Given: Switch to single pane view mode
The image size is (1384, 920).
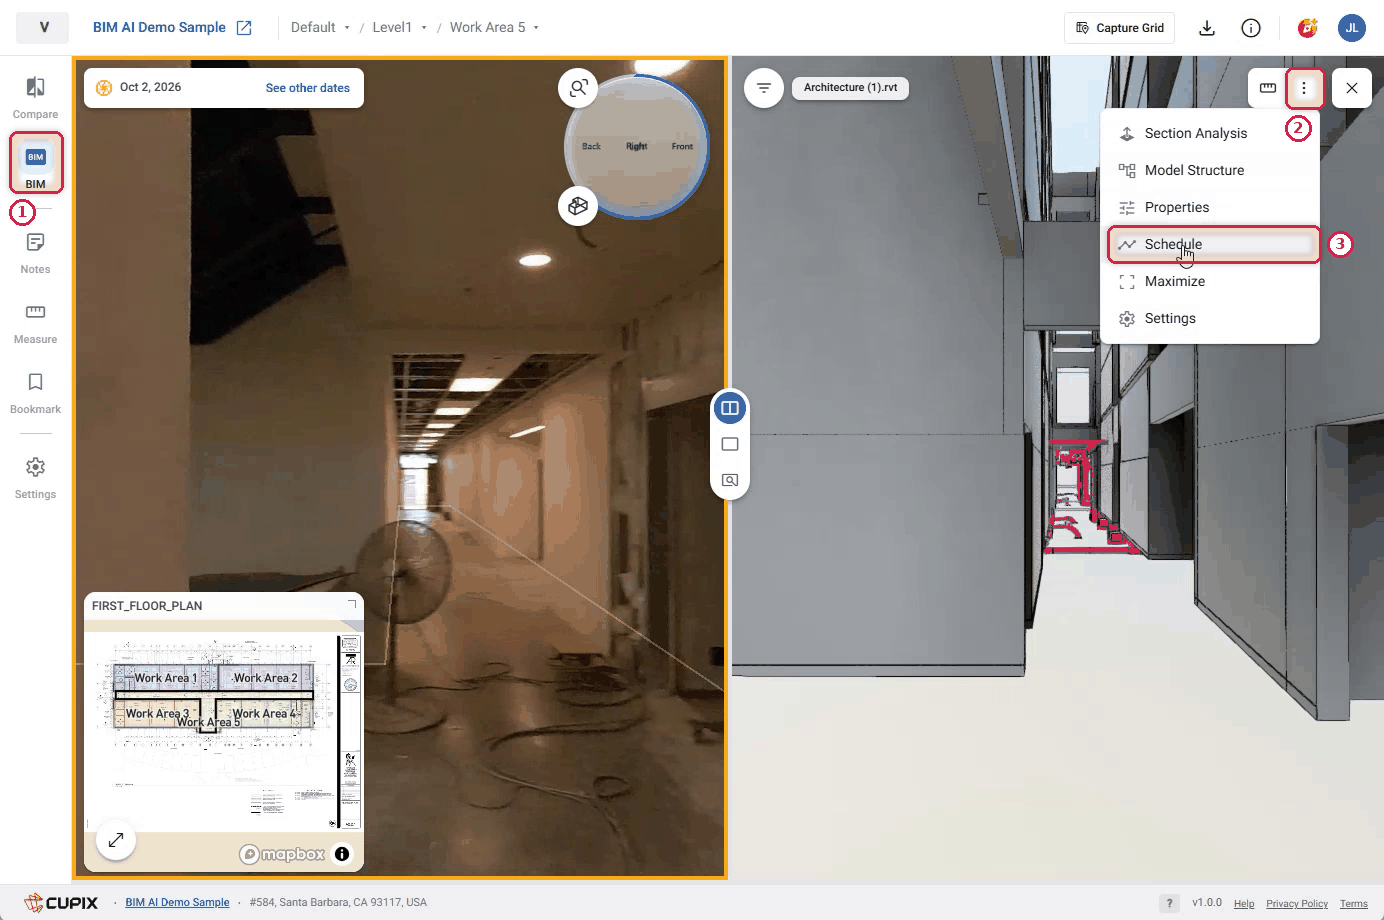Looking at the screenshot, I should coord(730,444).
